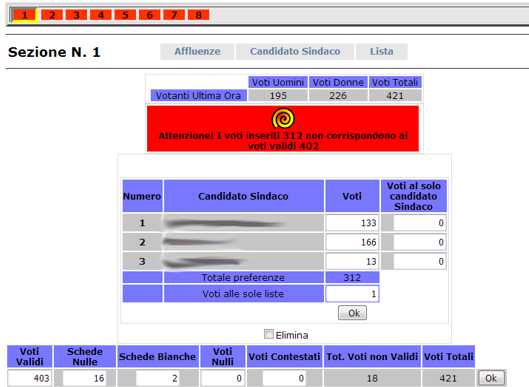Screen dimensions: 529x387
Task: Edit candidate 2 Voti field showing 166
Action: tap(352, 242)
